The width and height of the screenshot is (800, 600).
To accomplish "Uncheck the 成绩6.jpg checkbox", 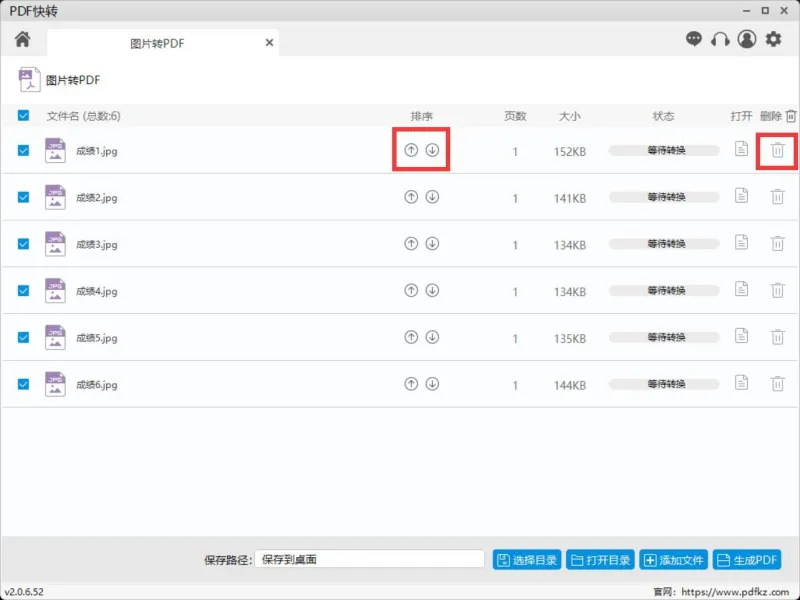I will 23,384.
